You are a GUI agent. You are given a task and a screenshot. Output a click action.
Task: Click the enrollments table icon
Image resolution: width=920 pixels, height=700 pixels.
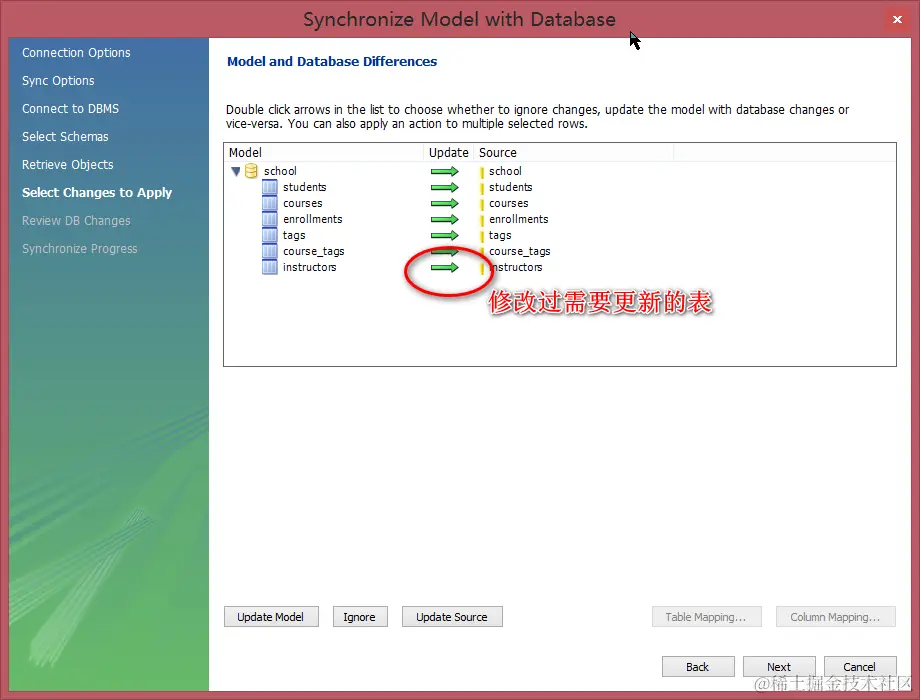pyautogui.click(x=269, y=219)
